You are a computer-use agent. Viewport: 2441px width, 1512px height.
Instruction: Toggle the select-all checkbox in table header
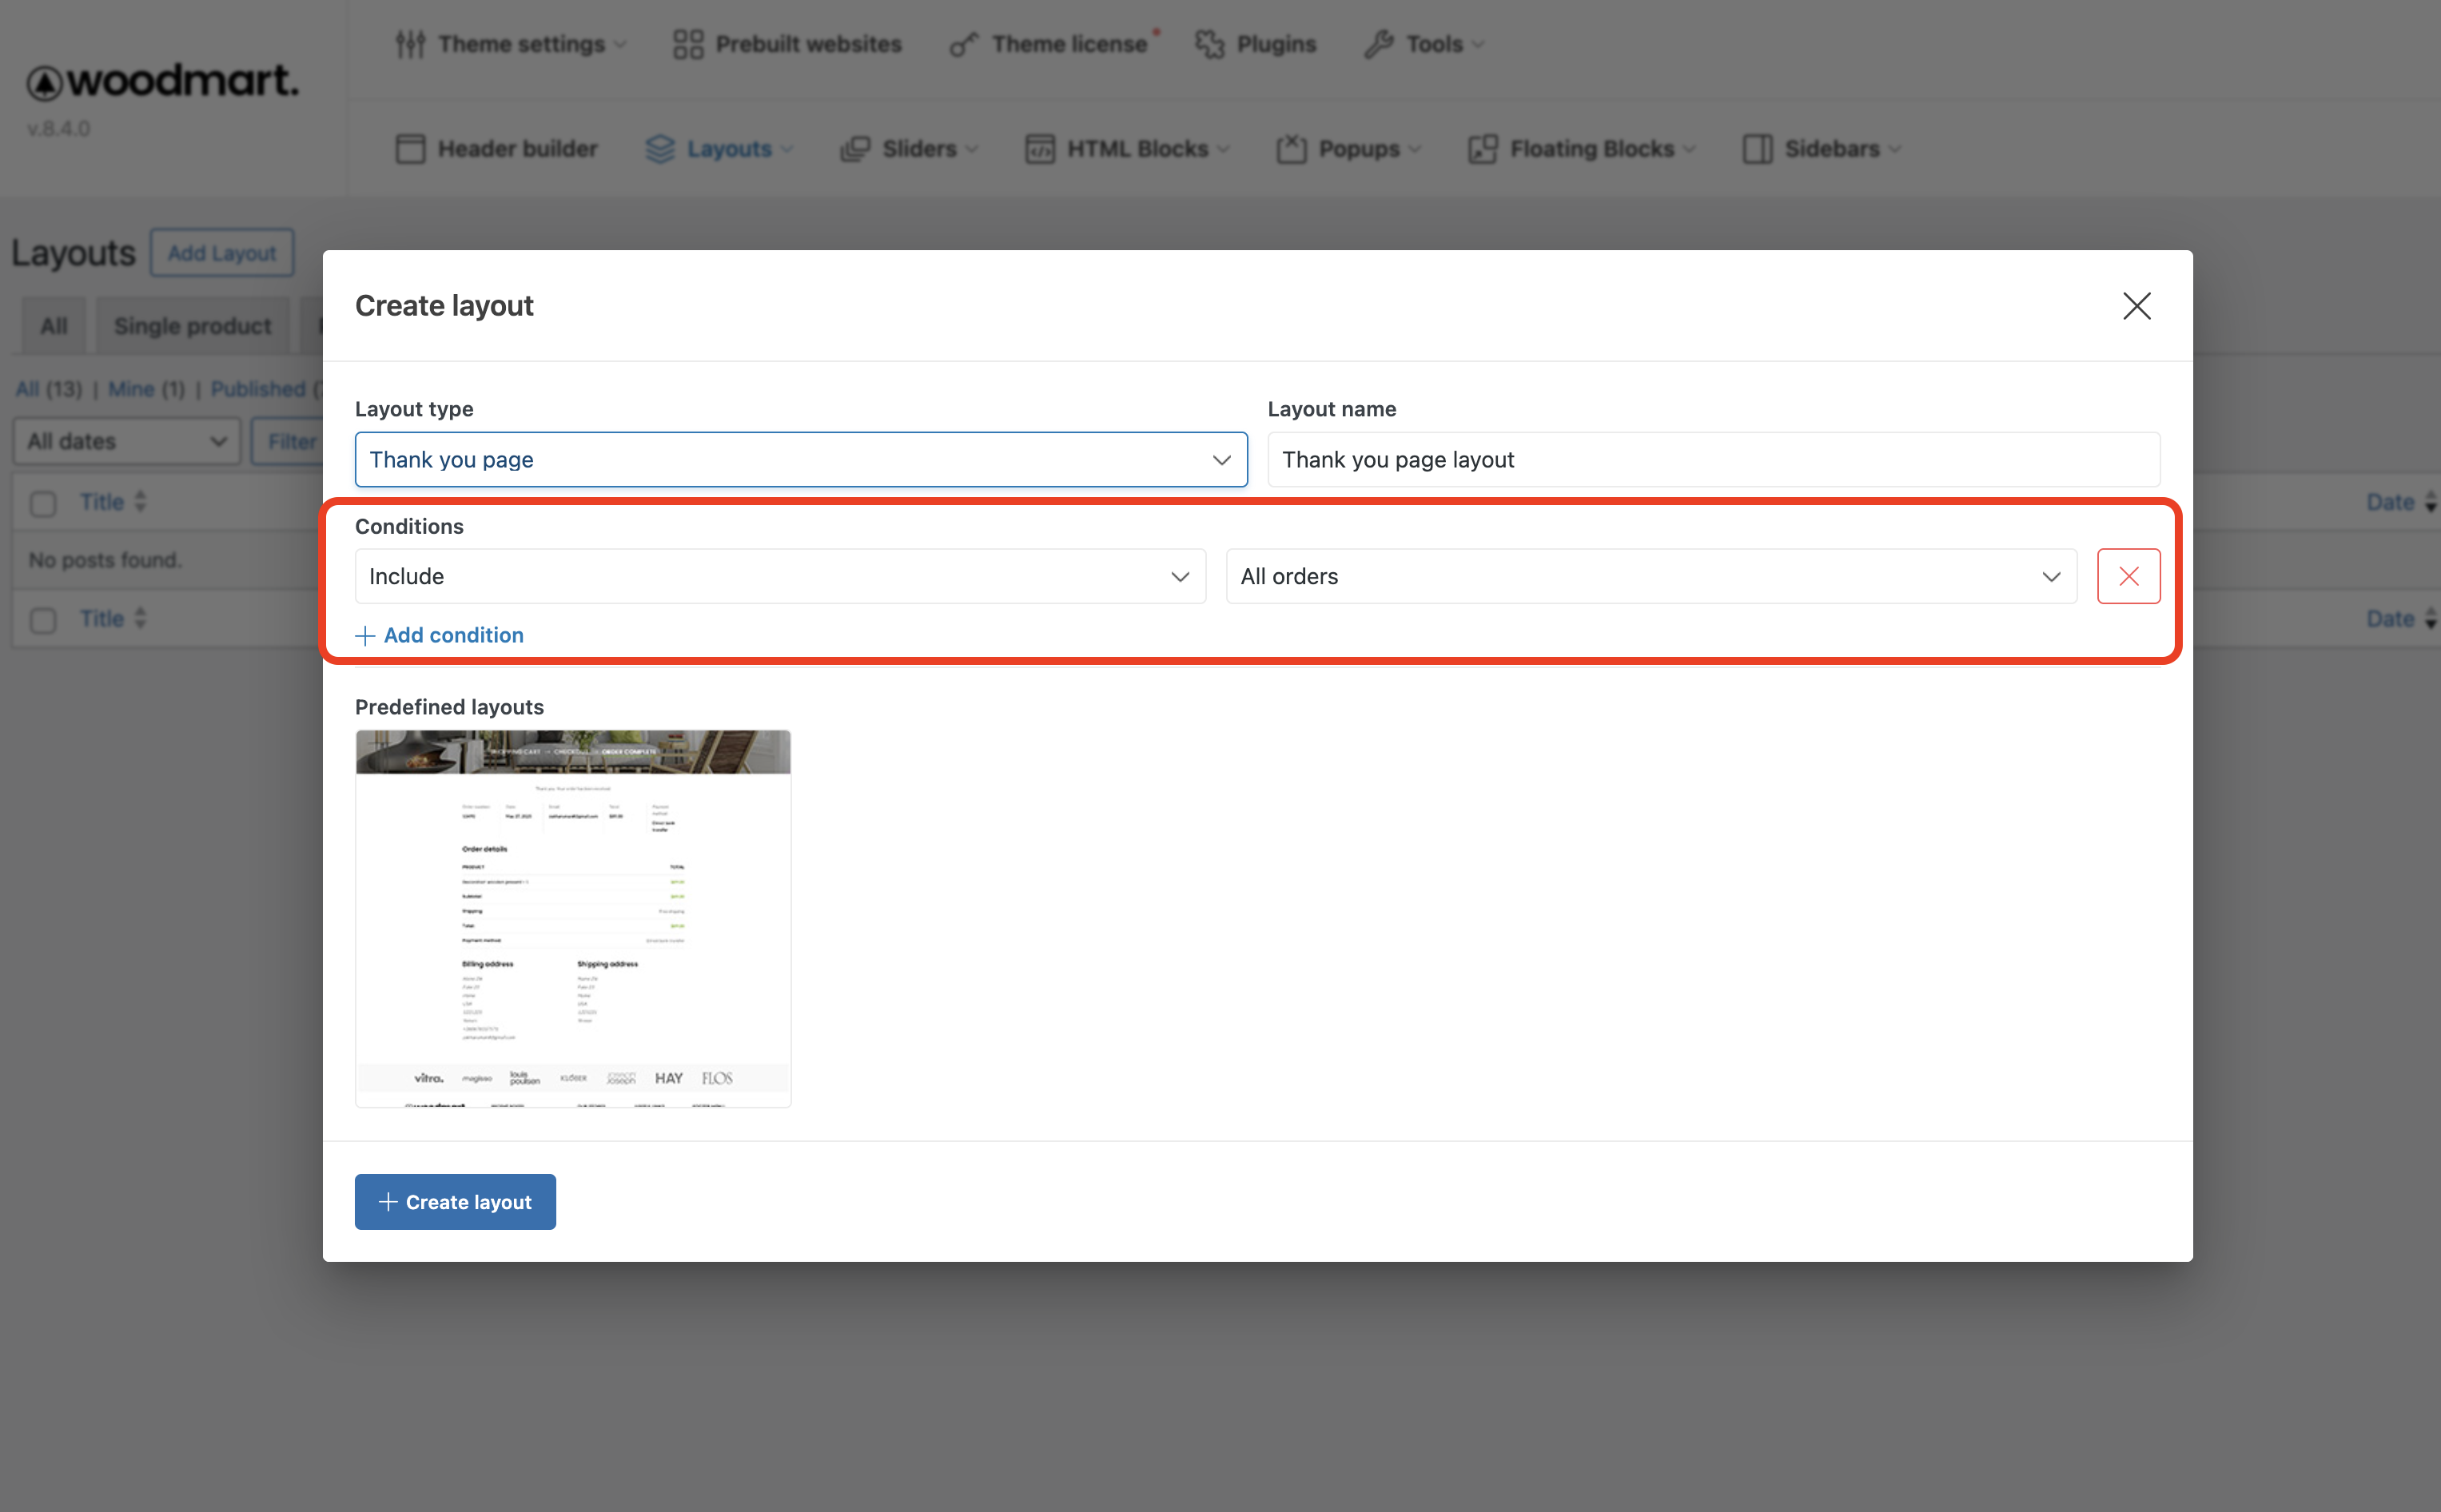43,503
